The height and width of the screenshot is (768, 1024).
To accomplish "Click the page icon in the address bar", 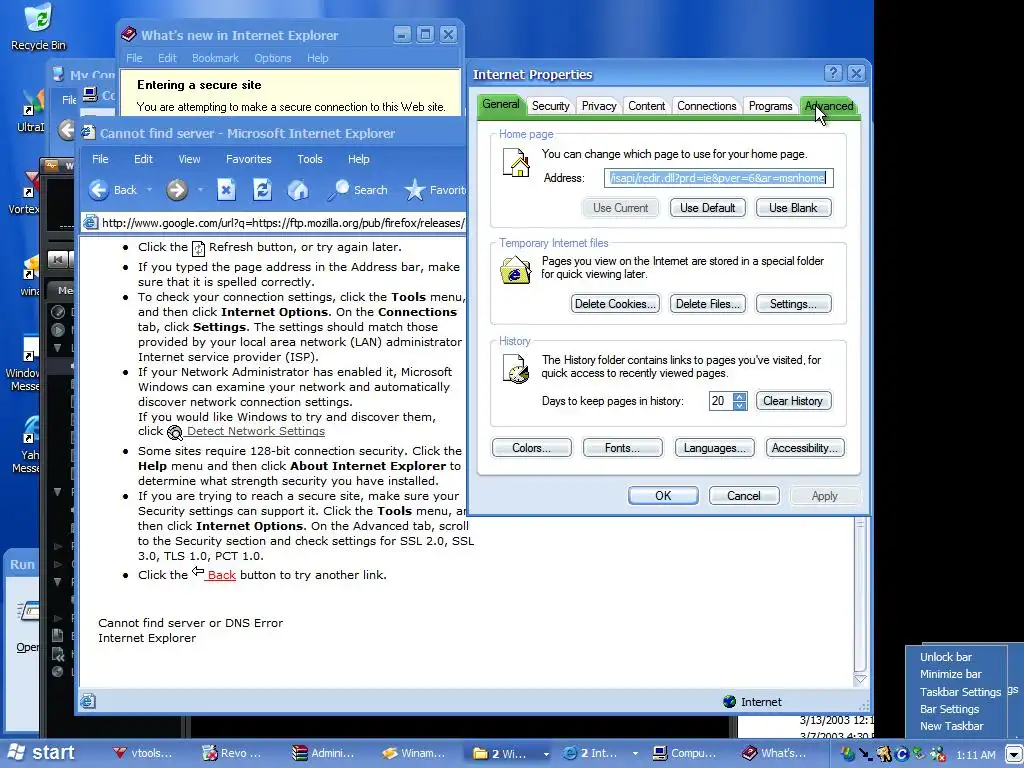I will [90, 223].
